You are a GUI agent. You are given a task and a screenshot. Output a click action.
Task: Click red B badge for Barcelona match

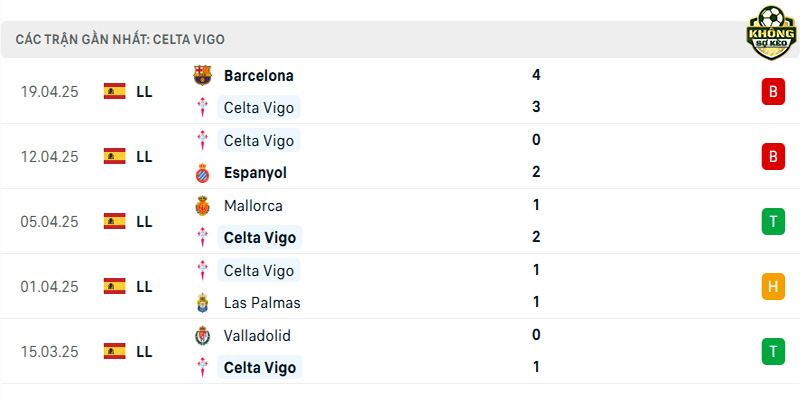773,92
